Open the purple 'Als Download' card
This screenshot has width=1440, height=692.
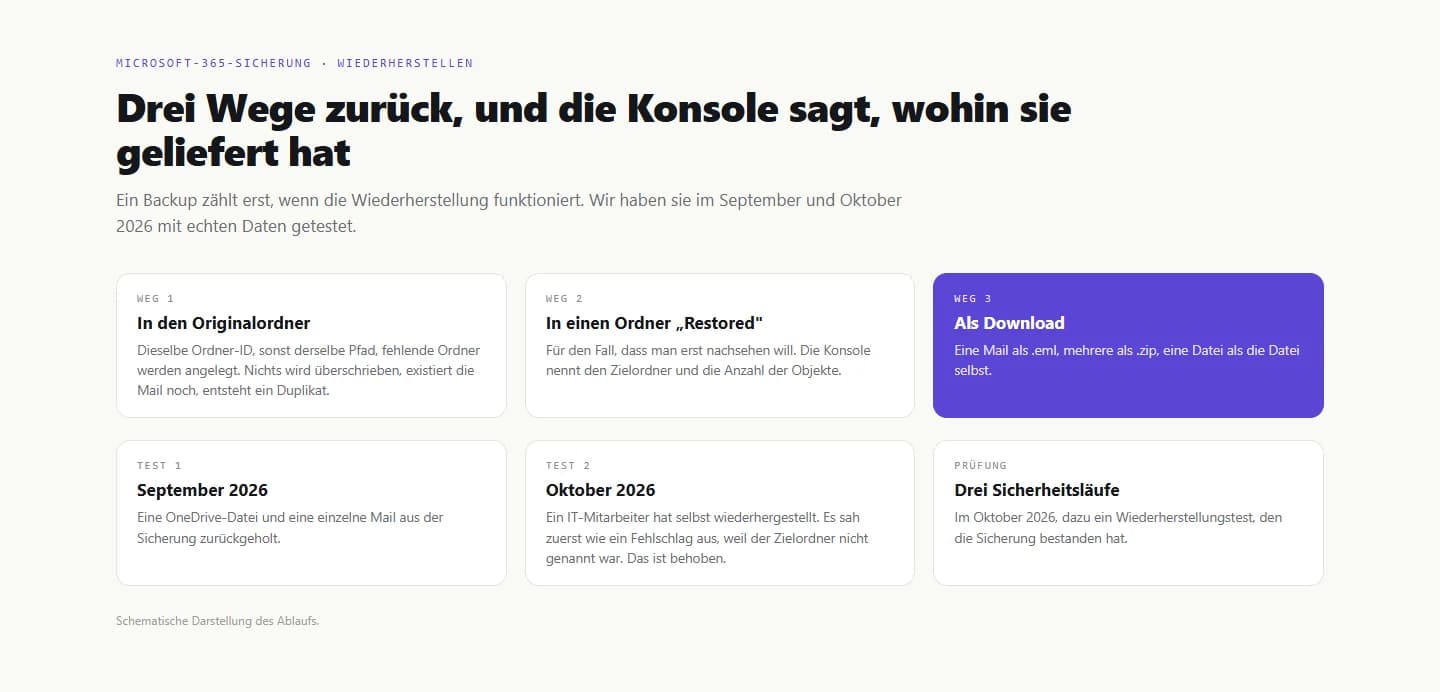(x=1128, y=345)
